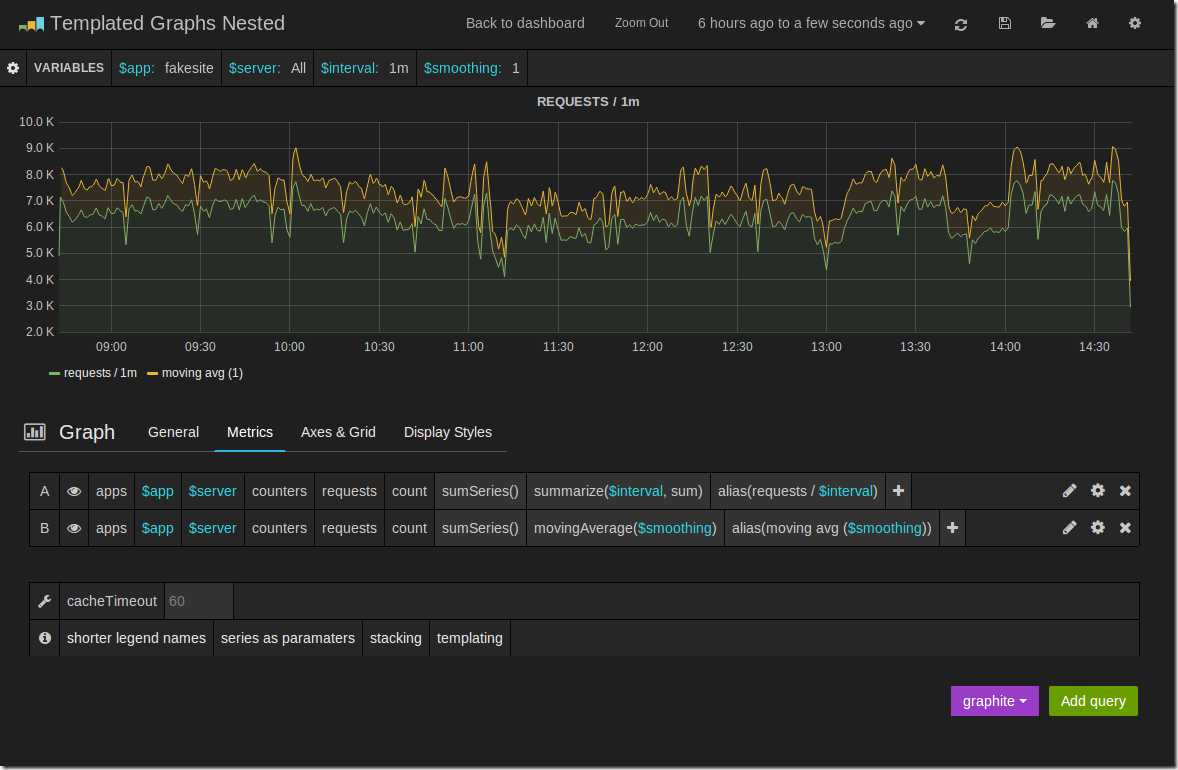The width and height of the screenshot is (1178, 770).
Task: Edit alias(requests / $interval) function
Action: (x=797, y=491)
